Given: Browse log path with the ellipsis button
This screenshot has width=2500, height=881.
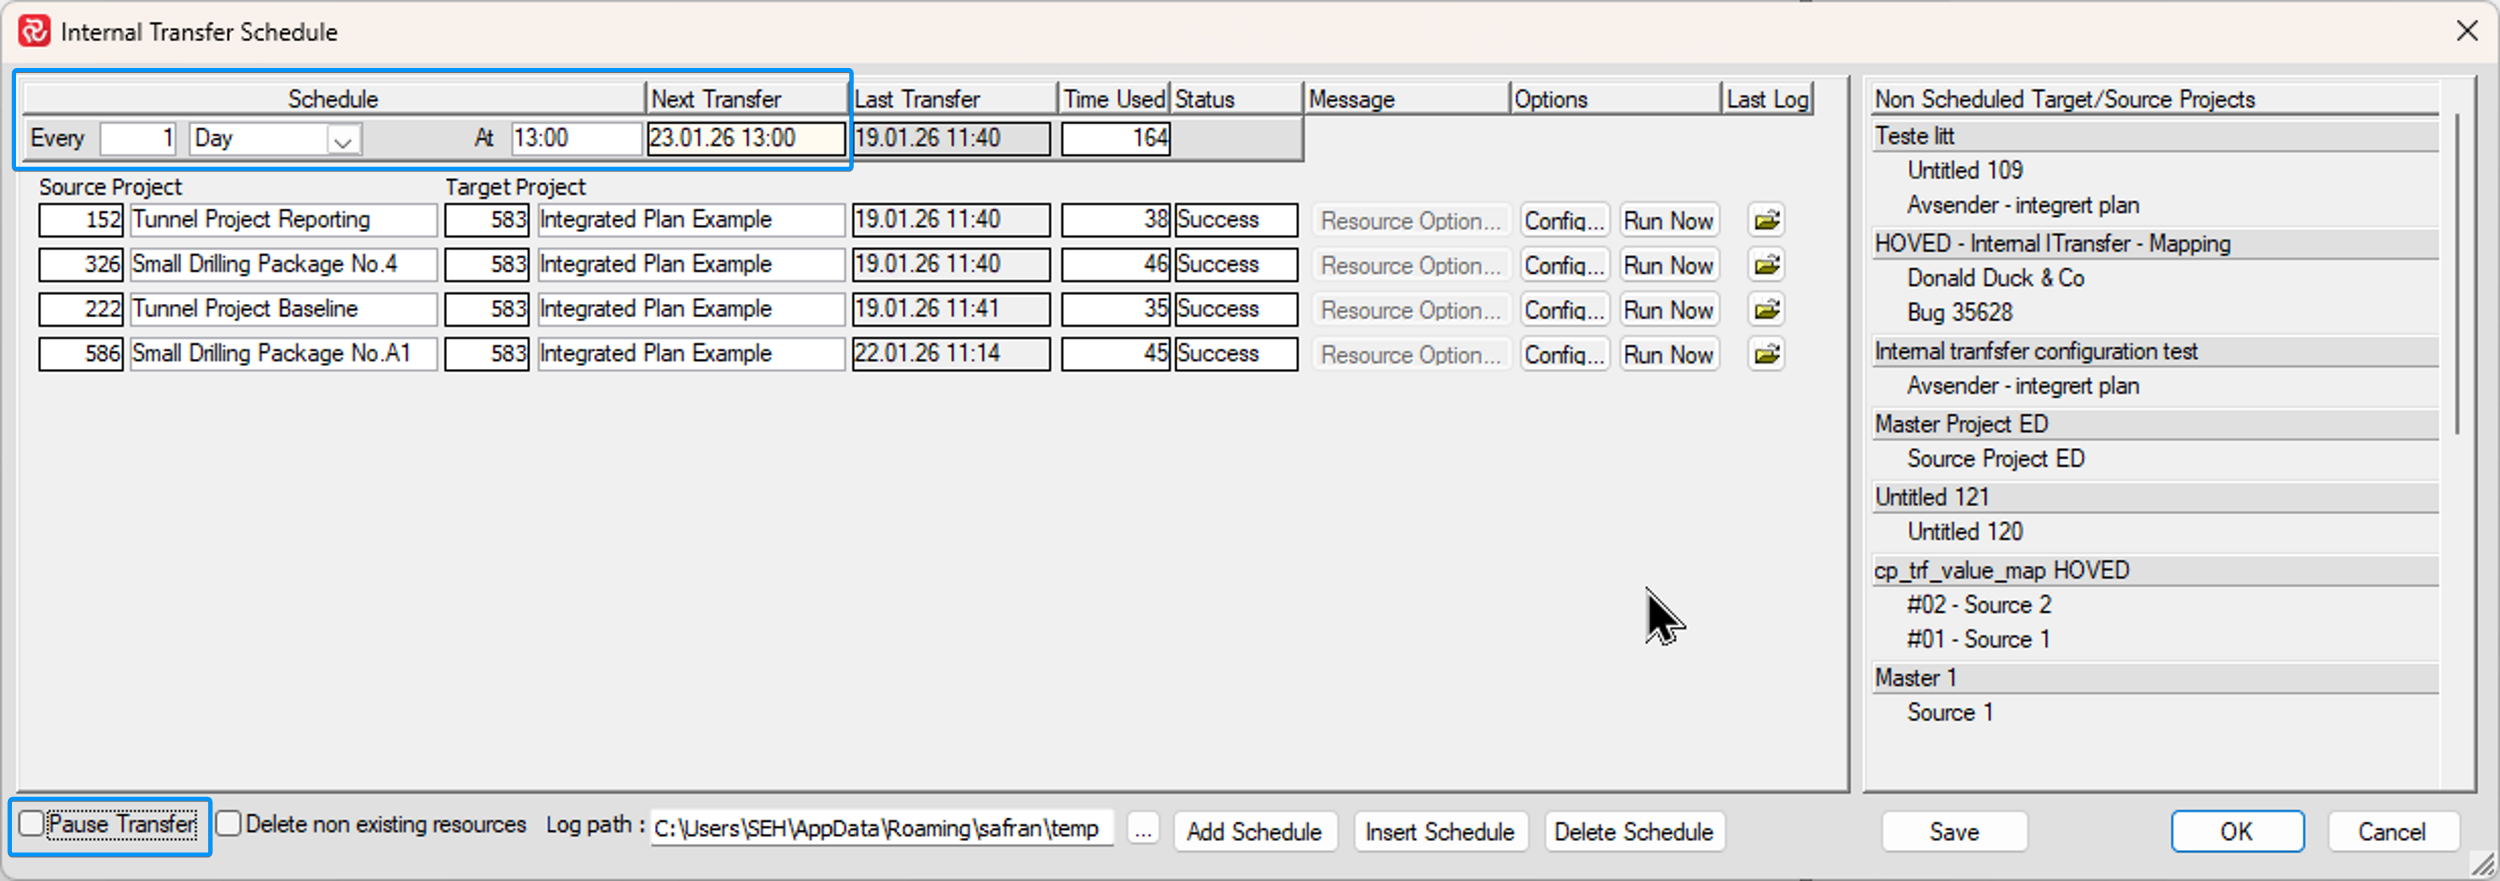Looking at the screenshot, I should [x=1143, y=830].
